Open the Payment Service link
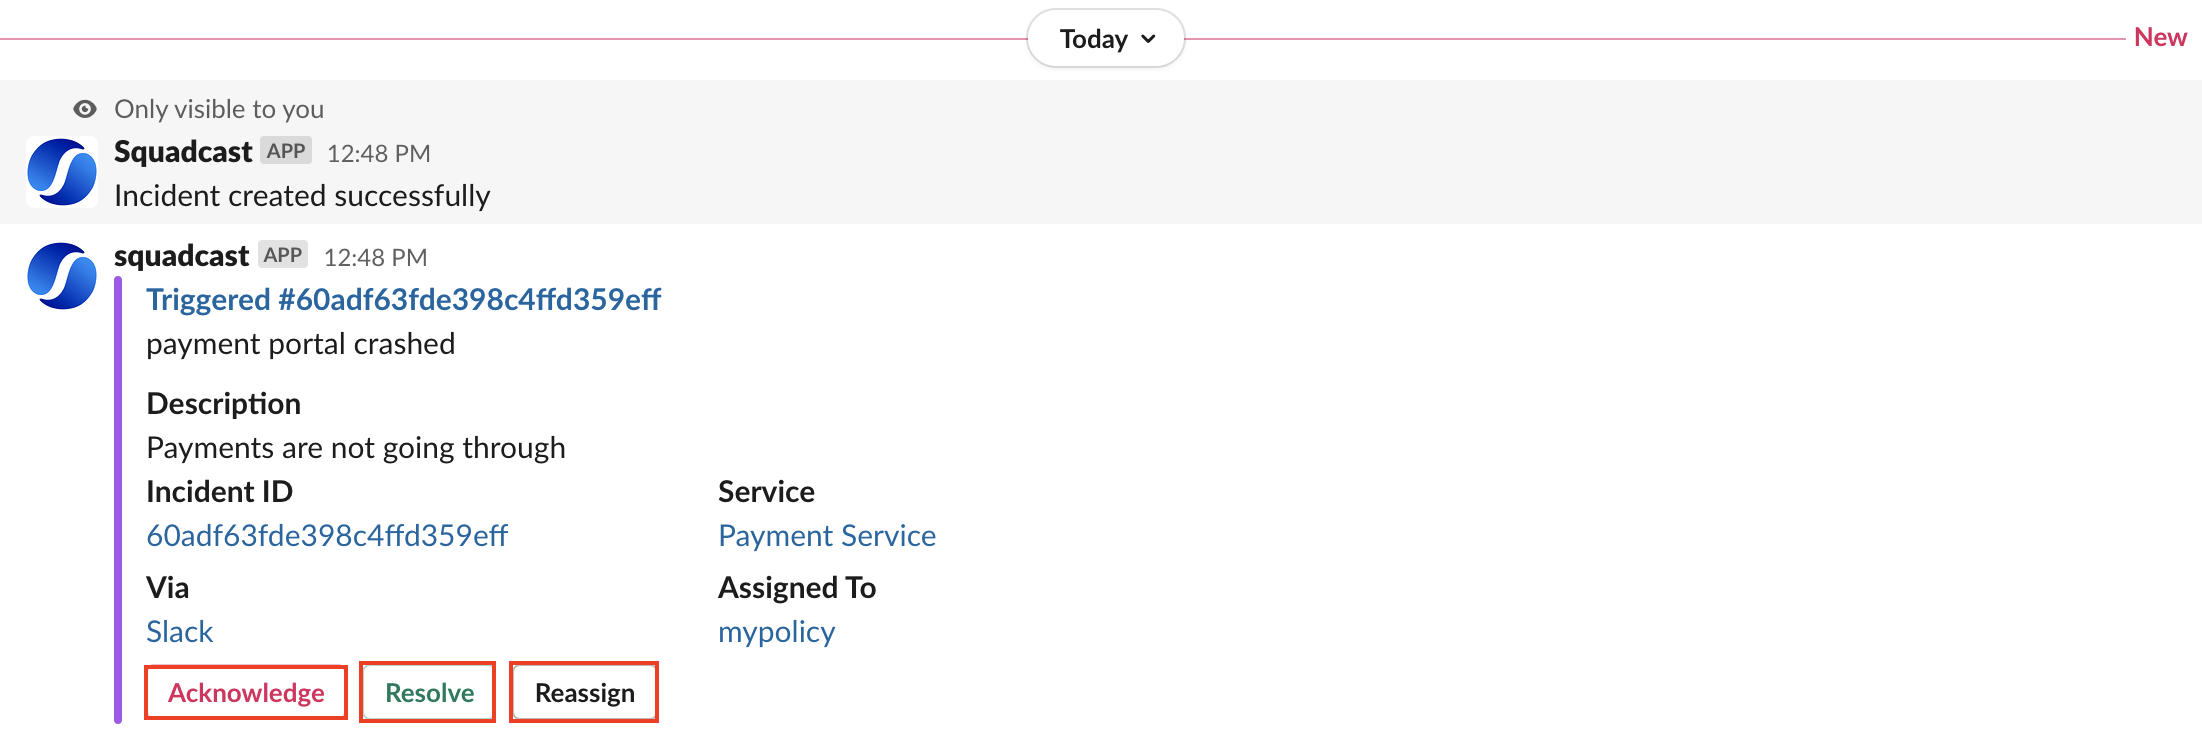This screenshot has width=2202, height=756. 827,535
